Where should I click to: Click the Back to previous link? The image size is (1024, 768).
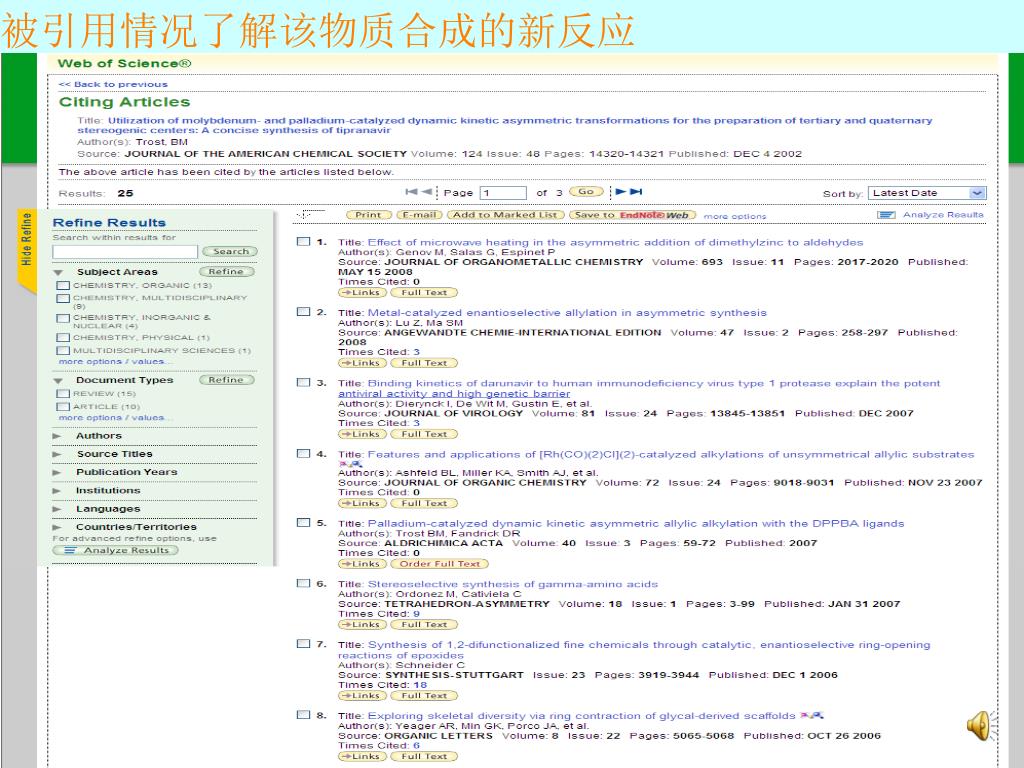(113, 84)
